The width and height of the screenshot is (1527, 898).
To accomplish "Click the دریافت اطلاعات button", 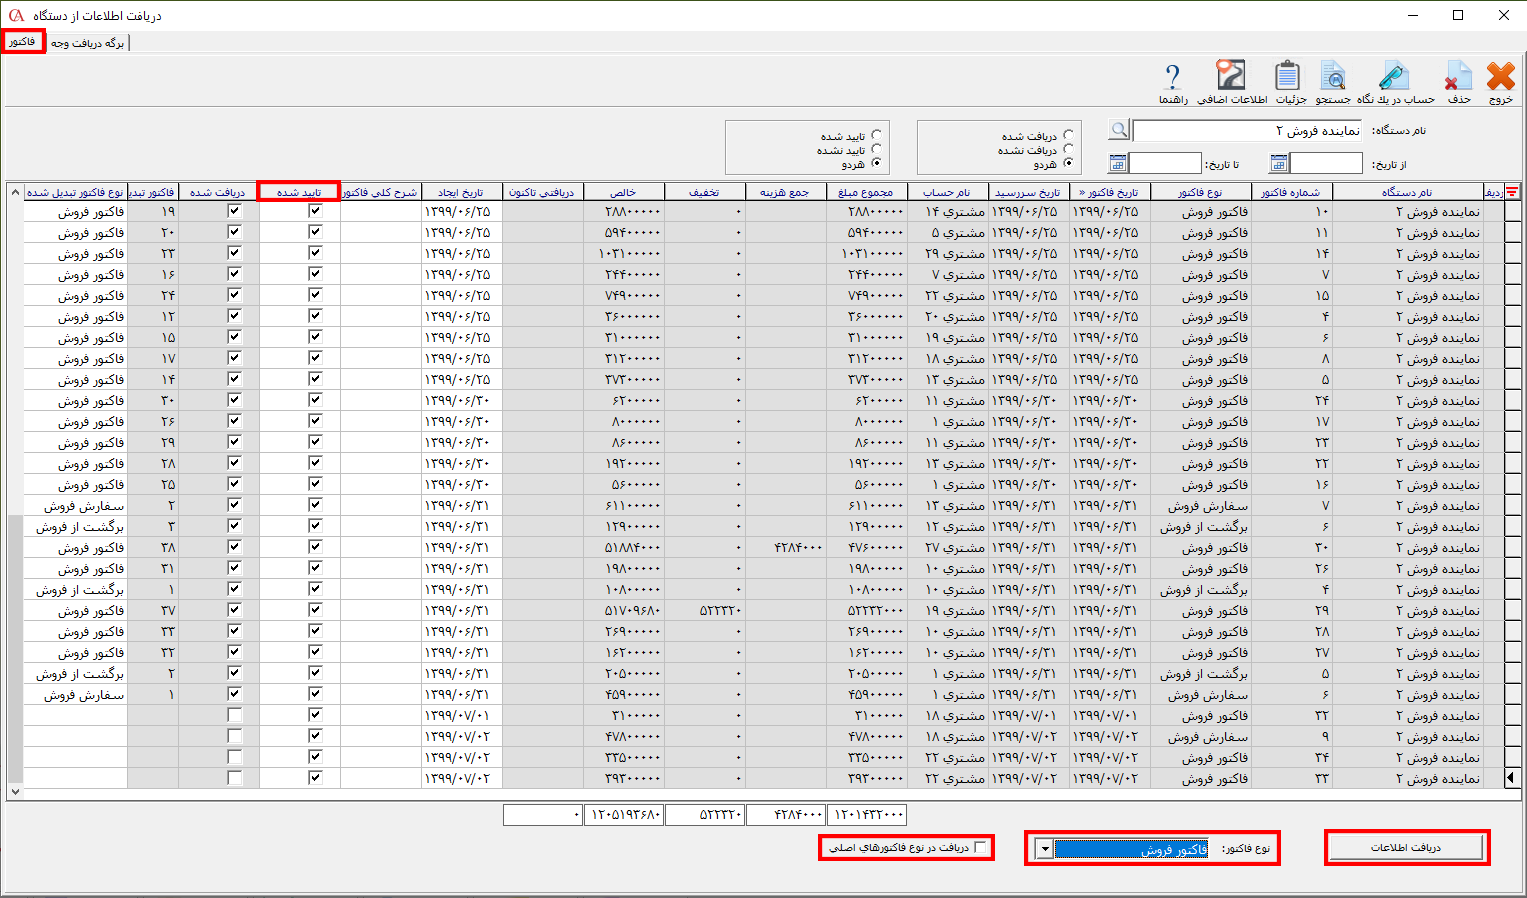I will (1405, 847).
